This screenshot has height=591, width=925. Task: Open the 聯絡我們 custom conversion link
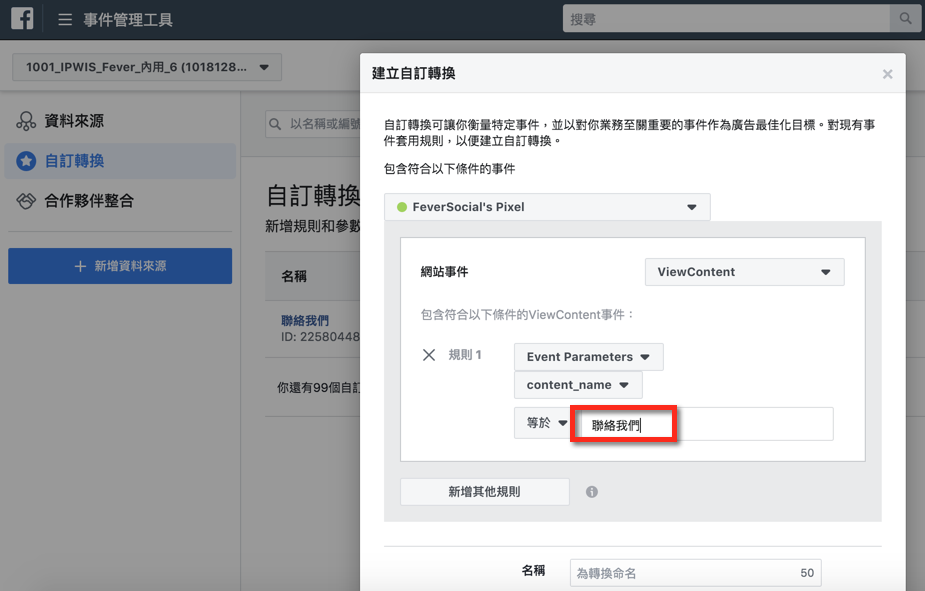(305, 321)
